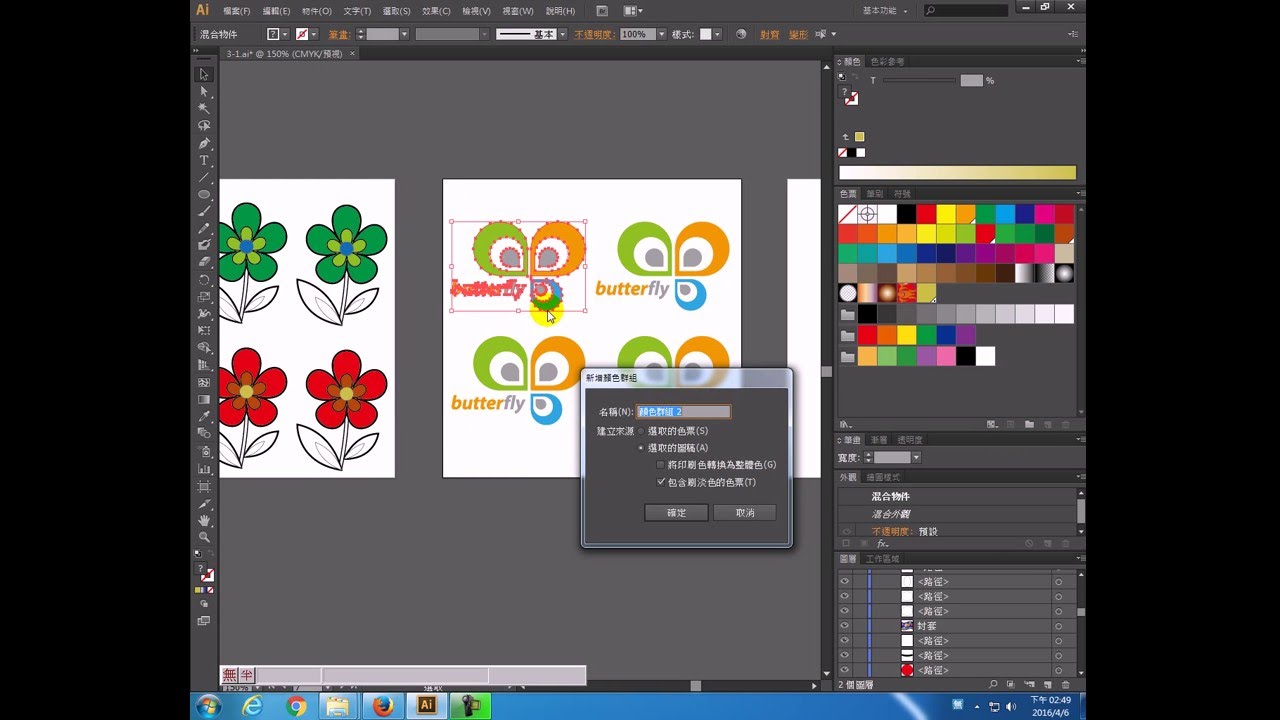Click the new color group folder icon
This screenshot has width=1280, height=720.
point(1029,424)
